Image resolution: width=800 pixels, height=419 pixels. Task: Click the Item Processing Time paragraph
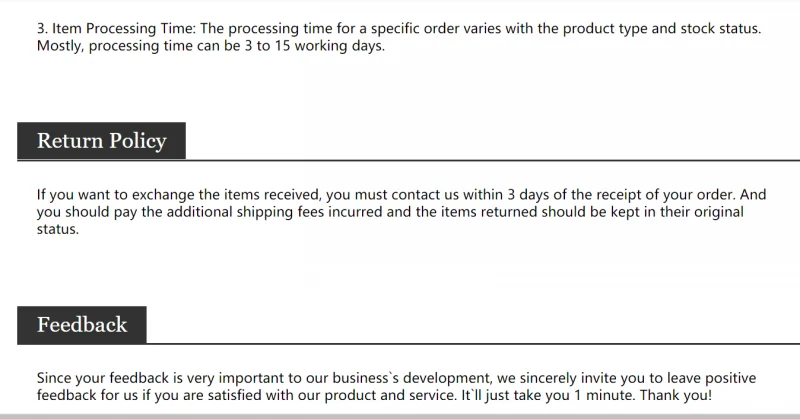(x=398, y=37)
